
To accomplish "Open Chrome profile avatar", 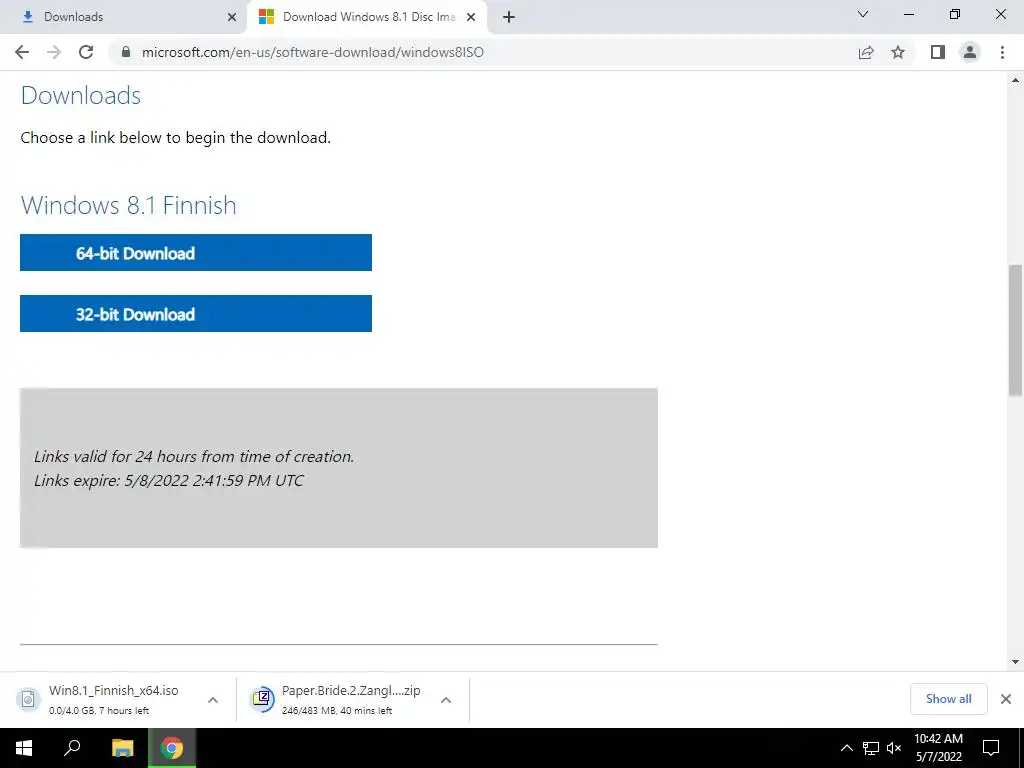I will pos(970,52).
